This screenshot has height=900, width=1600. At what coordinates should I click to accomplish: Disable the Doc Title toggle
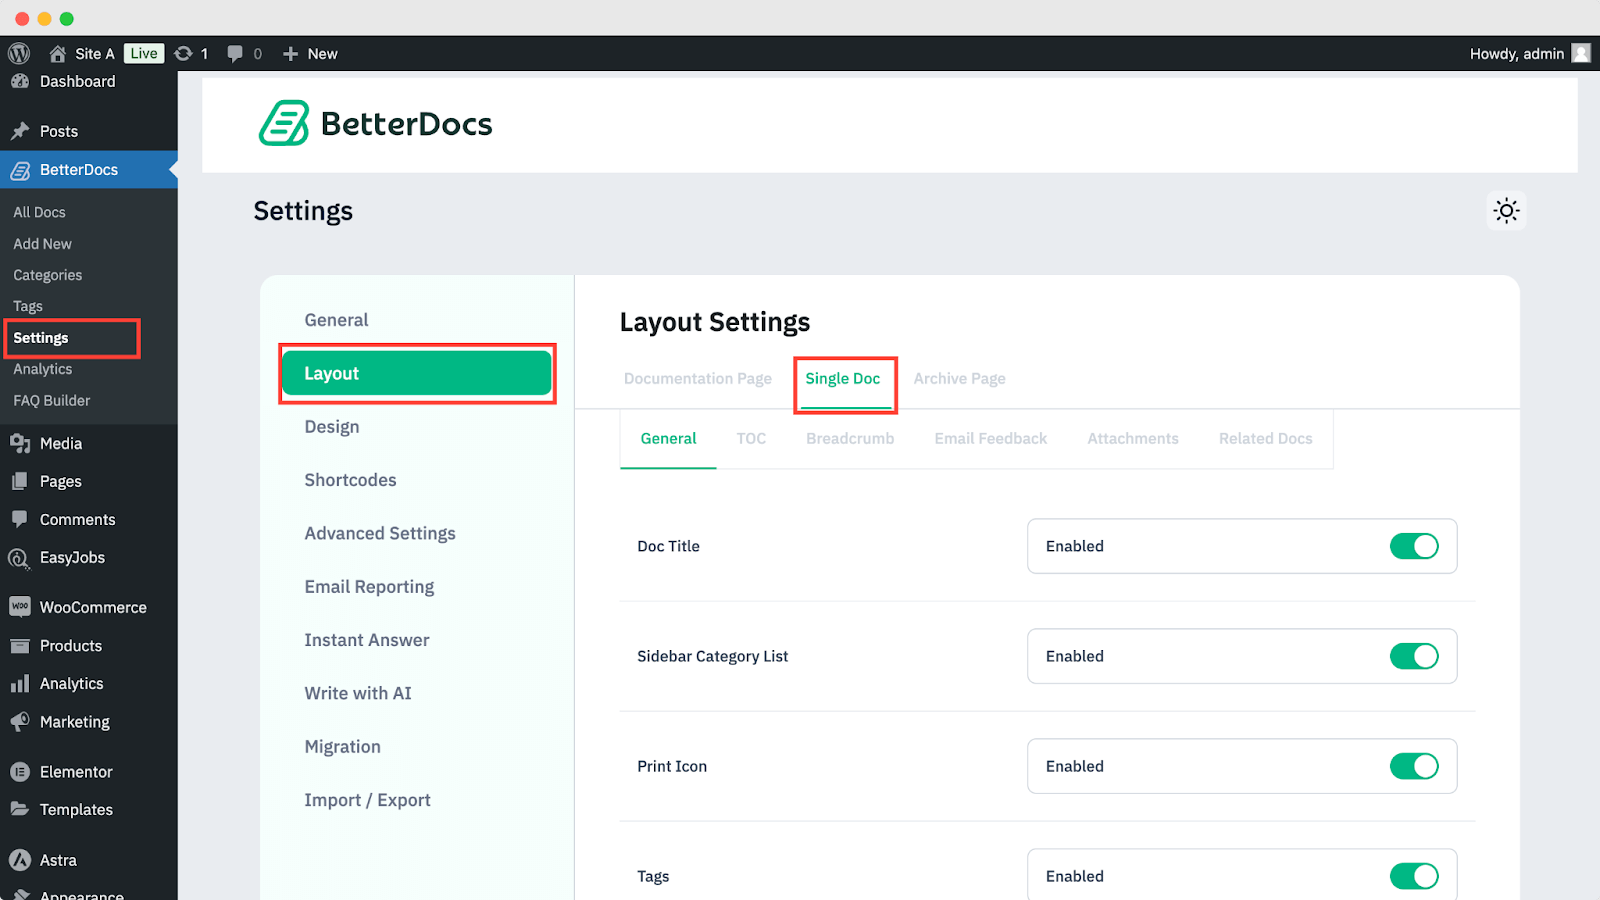click(1415, 546)
